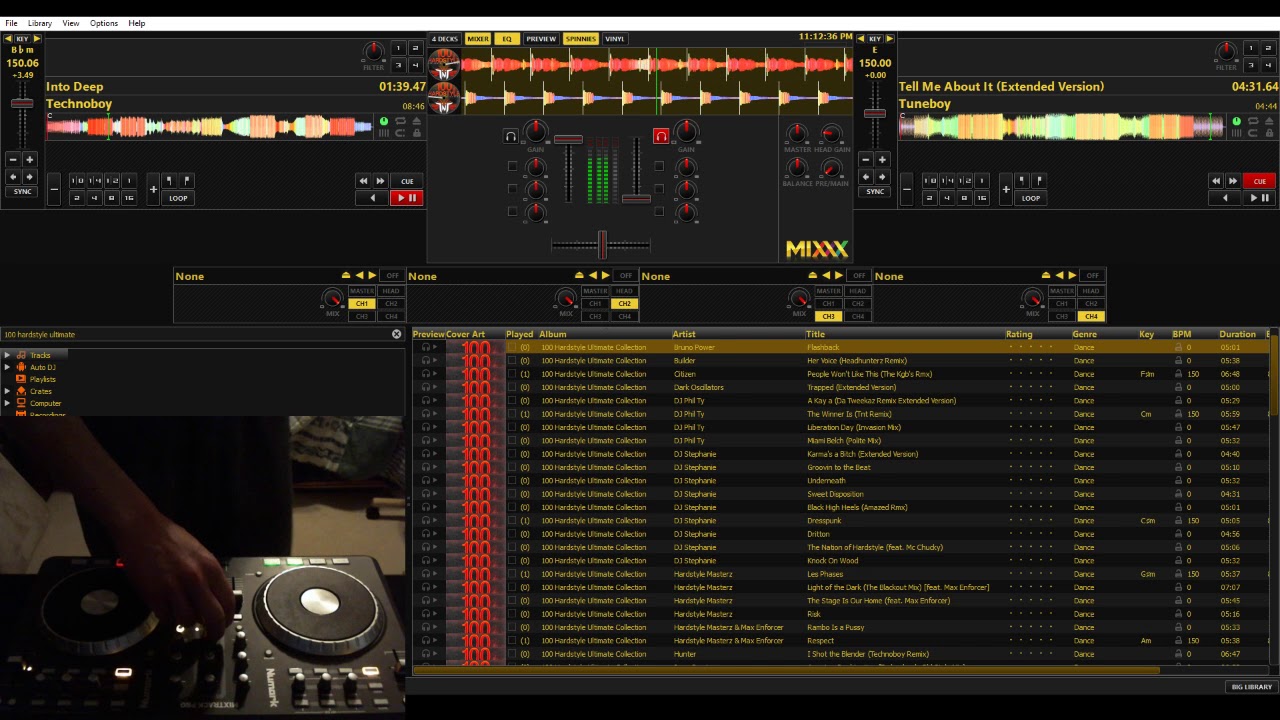
Task: Expand the Computer tree item
Action: point(8,403)
